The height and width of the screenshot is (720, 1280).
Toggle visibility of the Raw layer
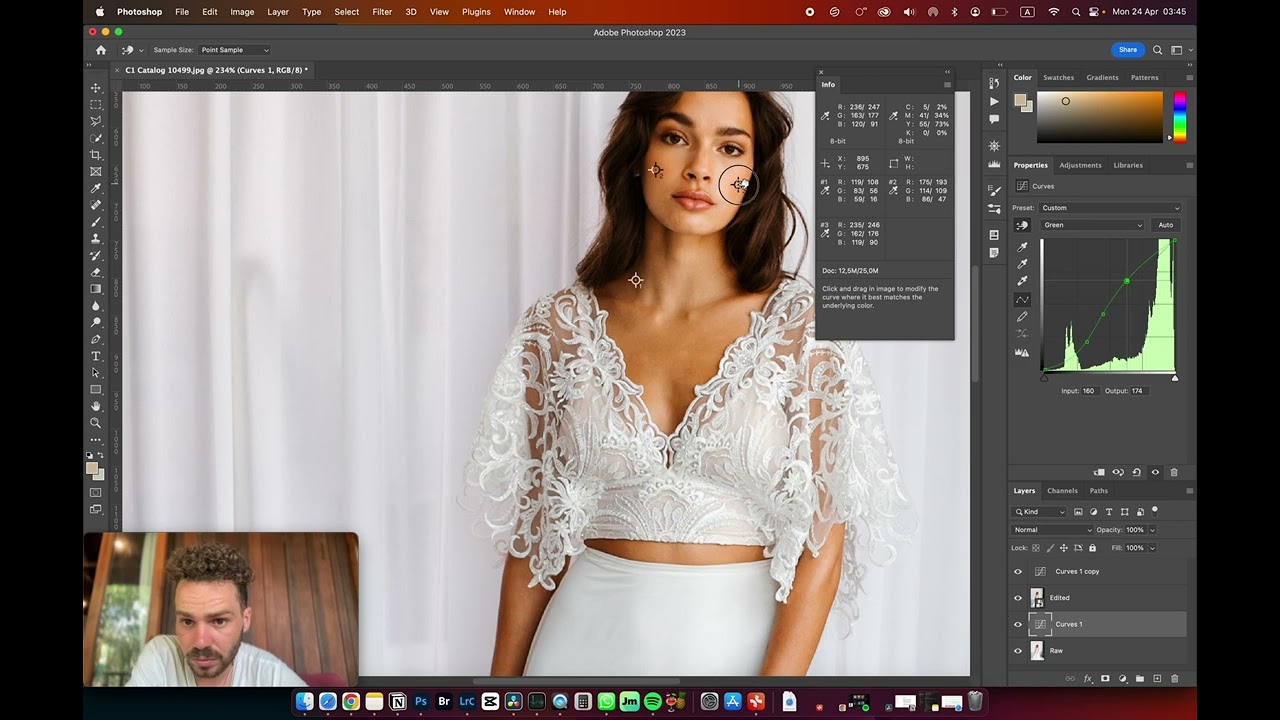click(1018, 651)
